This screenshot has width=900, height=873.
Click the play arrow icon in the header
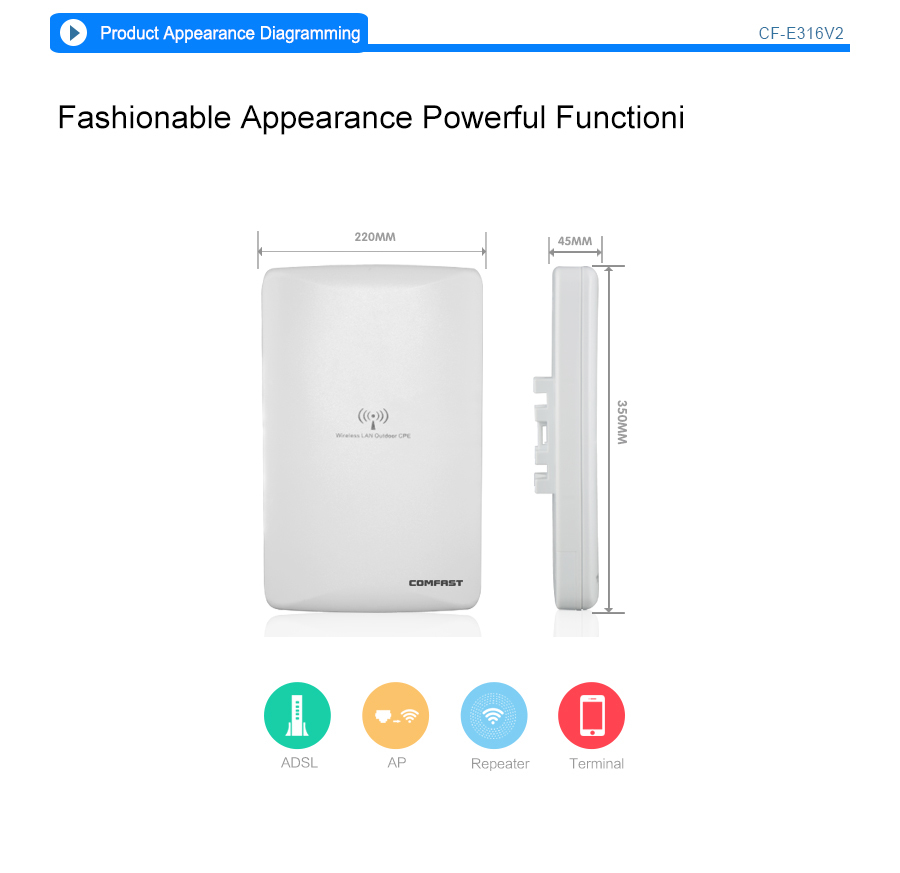coord(73,33)
